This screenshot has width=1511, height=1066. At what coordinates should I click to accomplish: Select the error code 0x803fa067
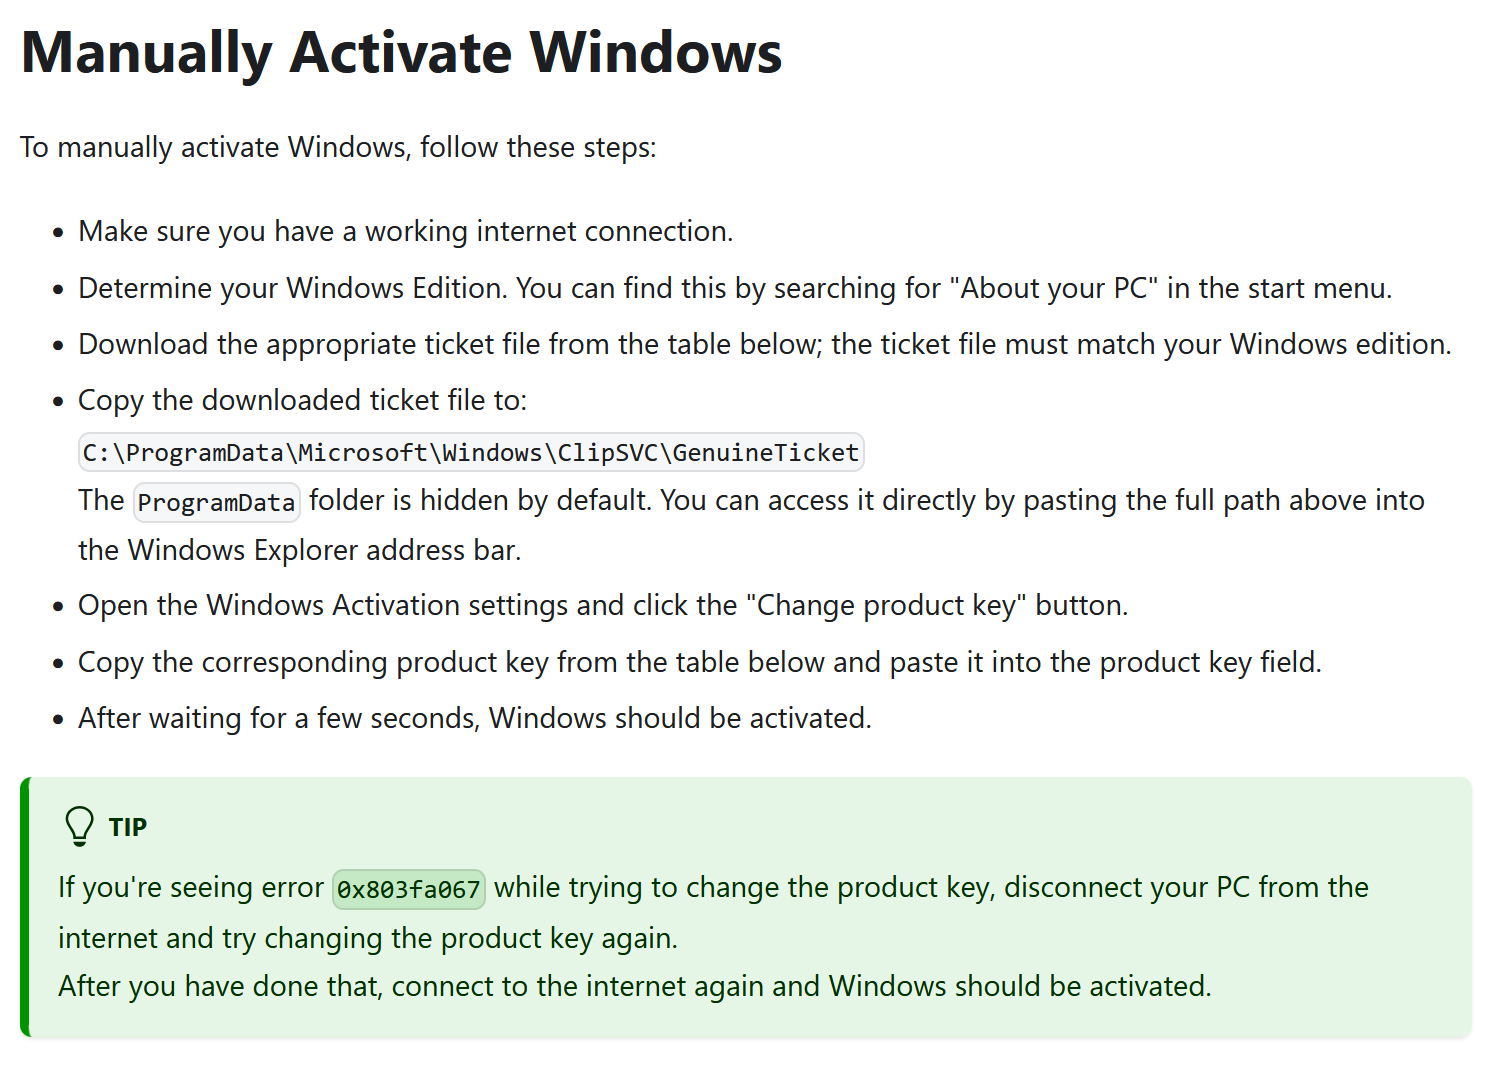click(408, 889)
